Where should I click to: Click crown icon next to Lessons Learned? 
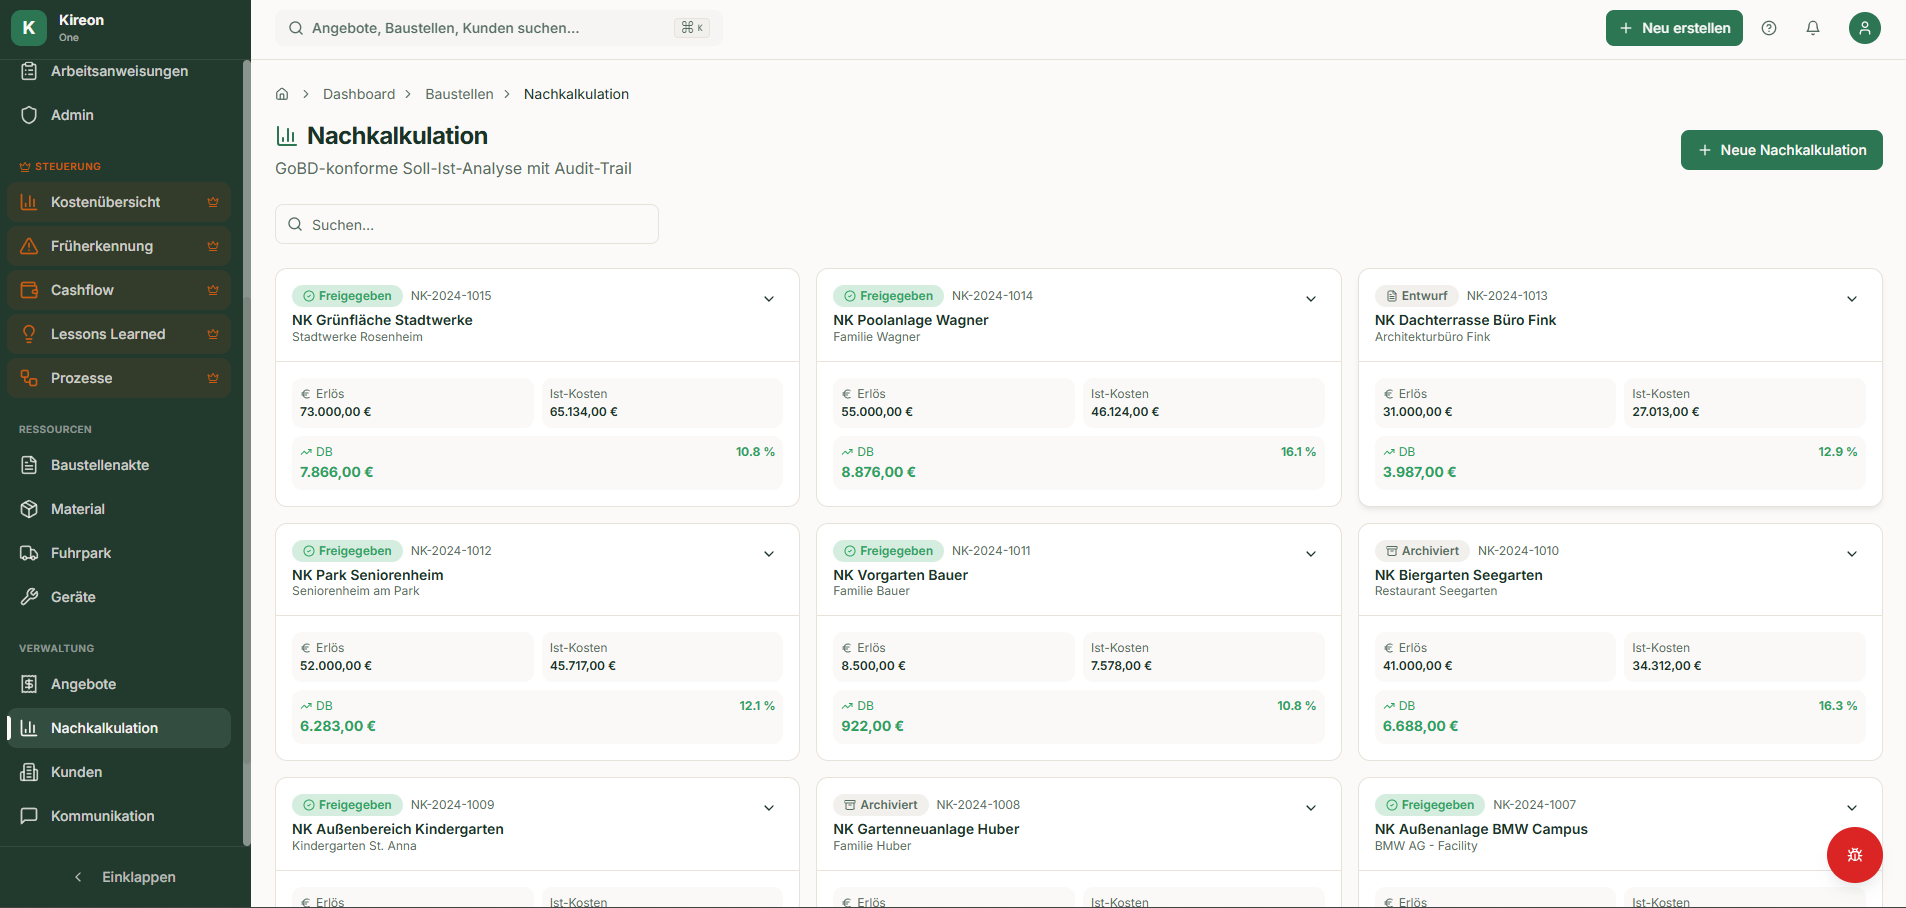pos(213,334)
